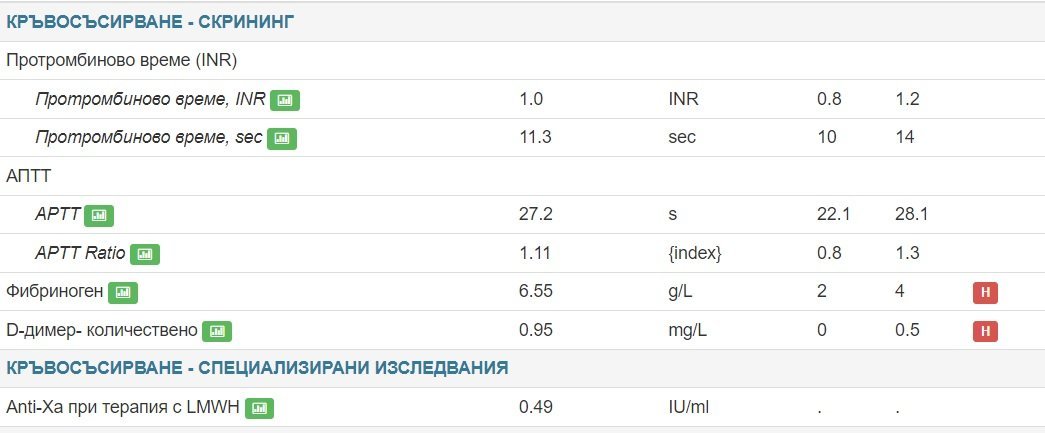This screenshot has height=433, width=1045.
Task: Click the Фибриноген test name
Action: pyautogui.click(x=54, y=292)
